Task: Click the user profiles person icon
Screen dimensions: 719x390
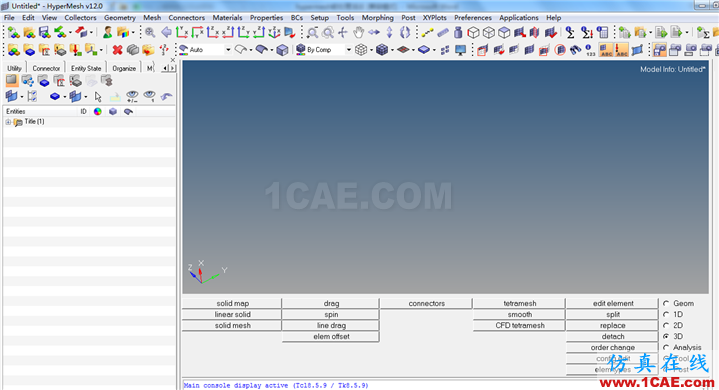Action: tap(107, 33)
